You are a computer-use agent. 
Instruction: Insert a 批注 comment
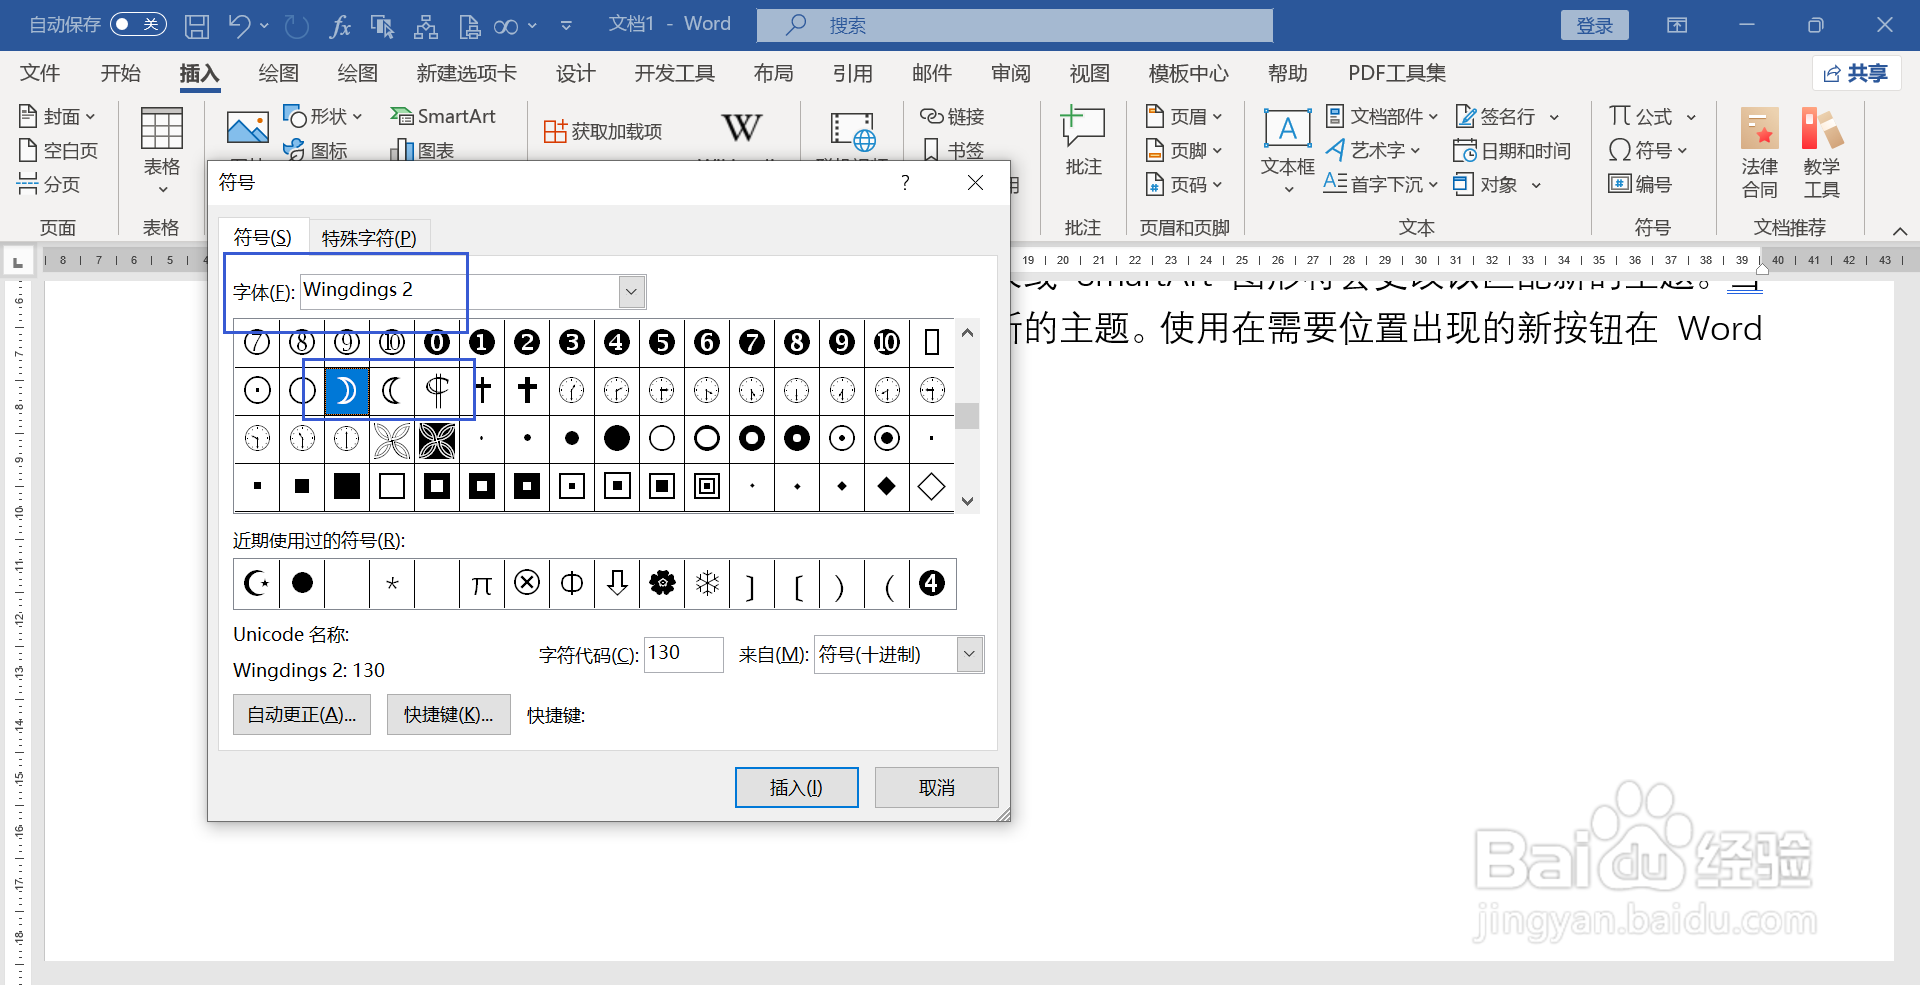(x=1083, y=141)
